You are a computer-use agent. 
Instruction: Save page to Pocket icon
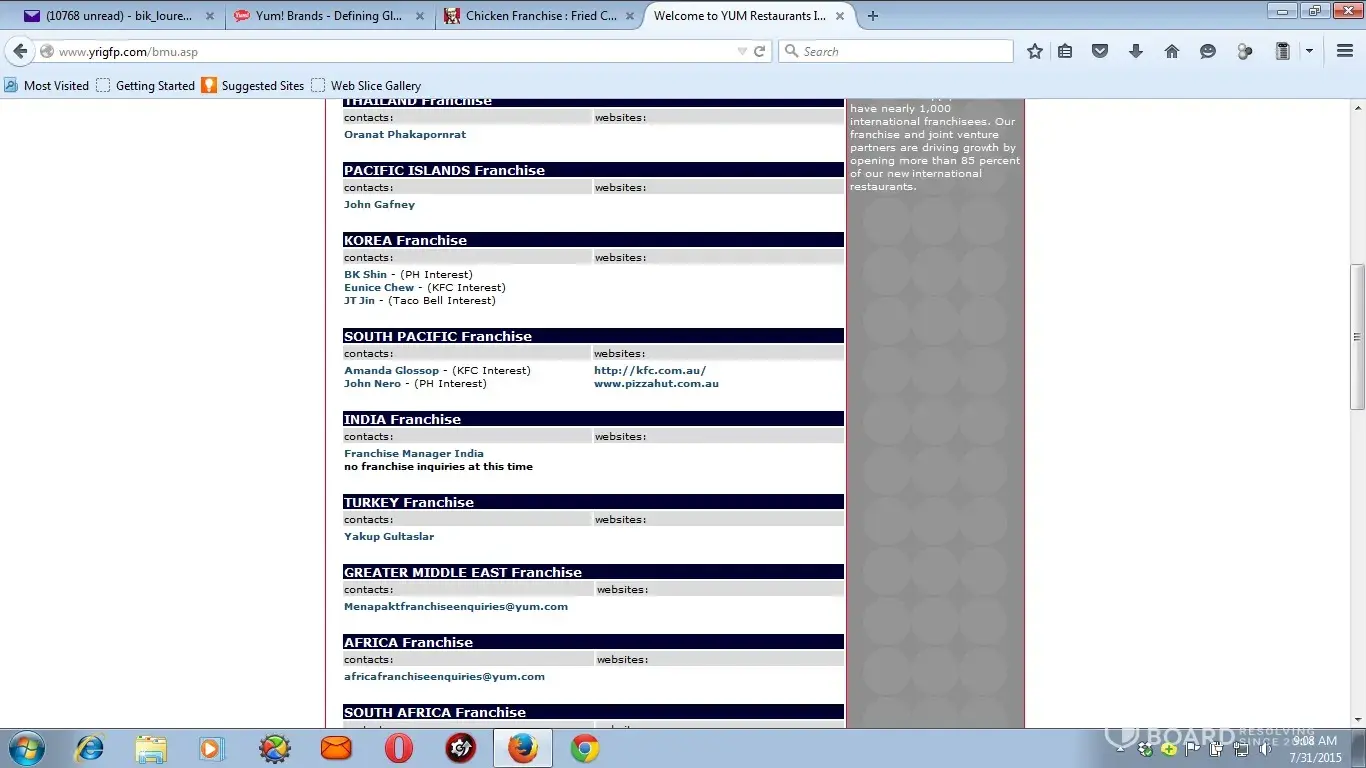[1100, 52]
